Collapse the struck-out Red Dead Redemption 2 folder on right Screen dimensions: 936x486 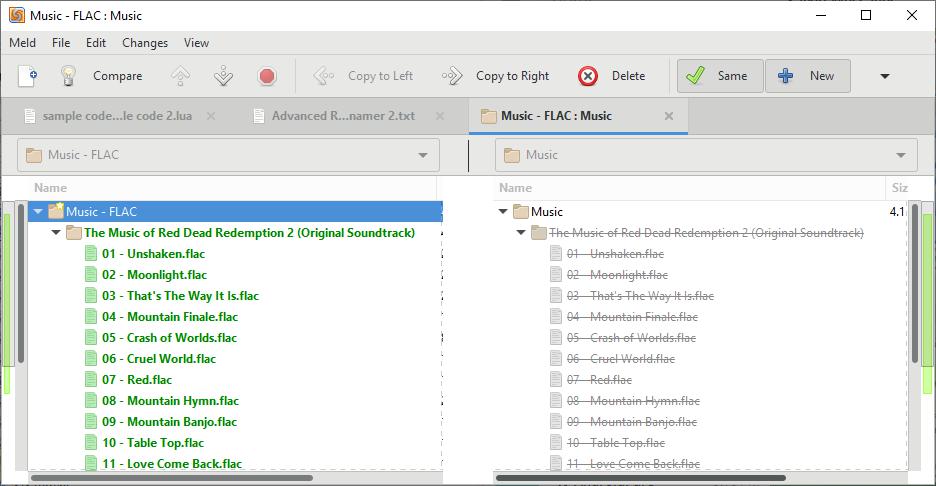(521, 232)
